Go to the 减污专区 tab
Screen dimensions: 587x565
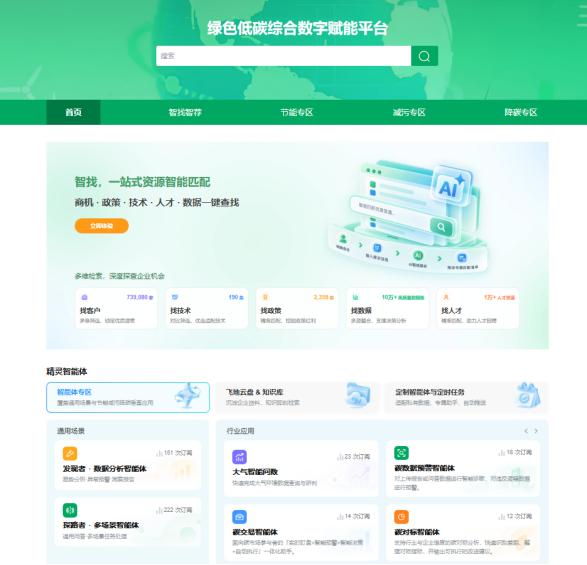(x=409, y=112)
